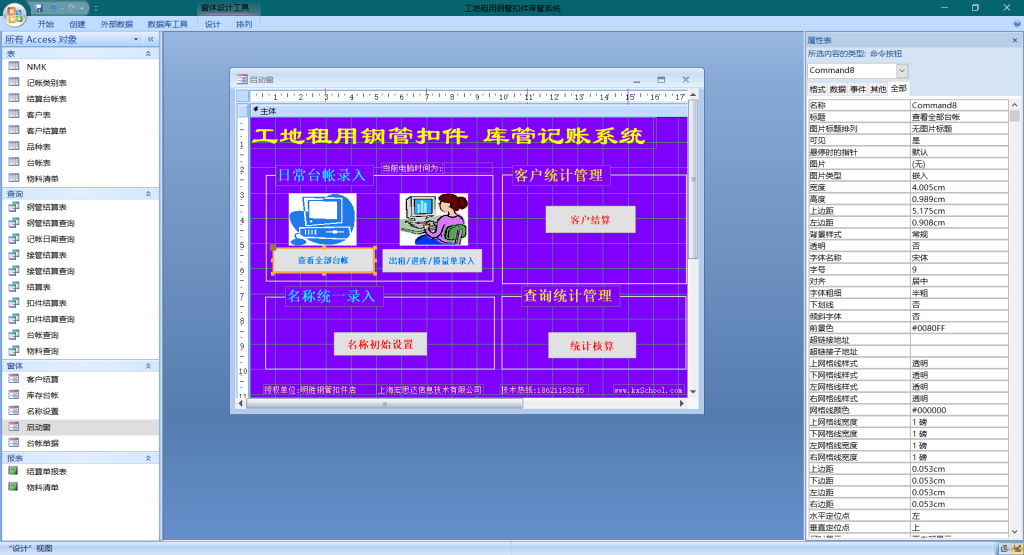
Task: Click the woman-at-computer image on form
Action: pos(433,219)
